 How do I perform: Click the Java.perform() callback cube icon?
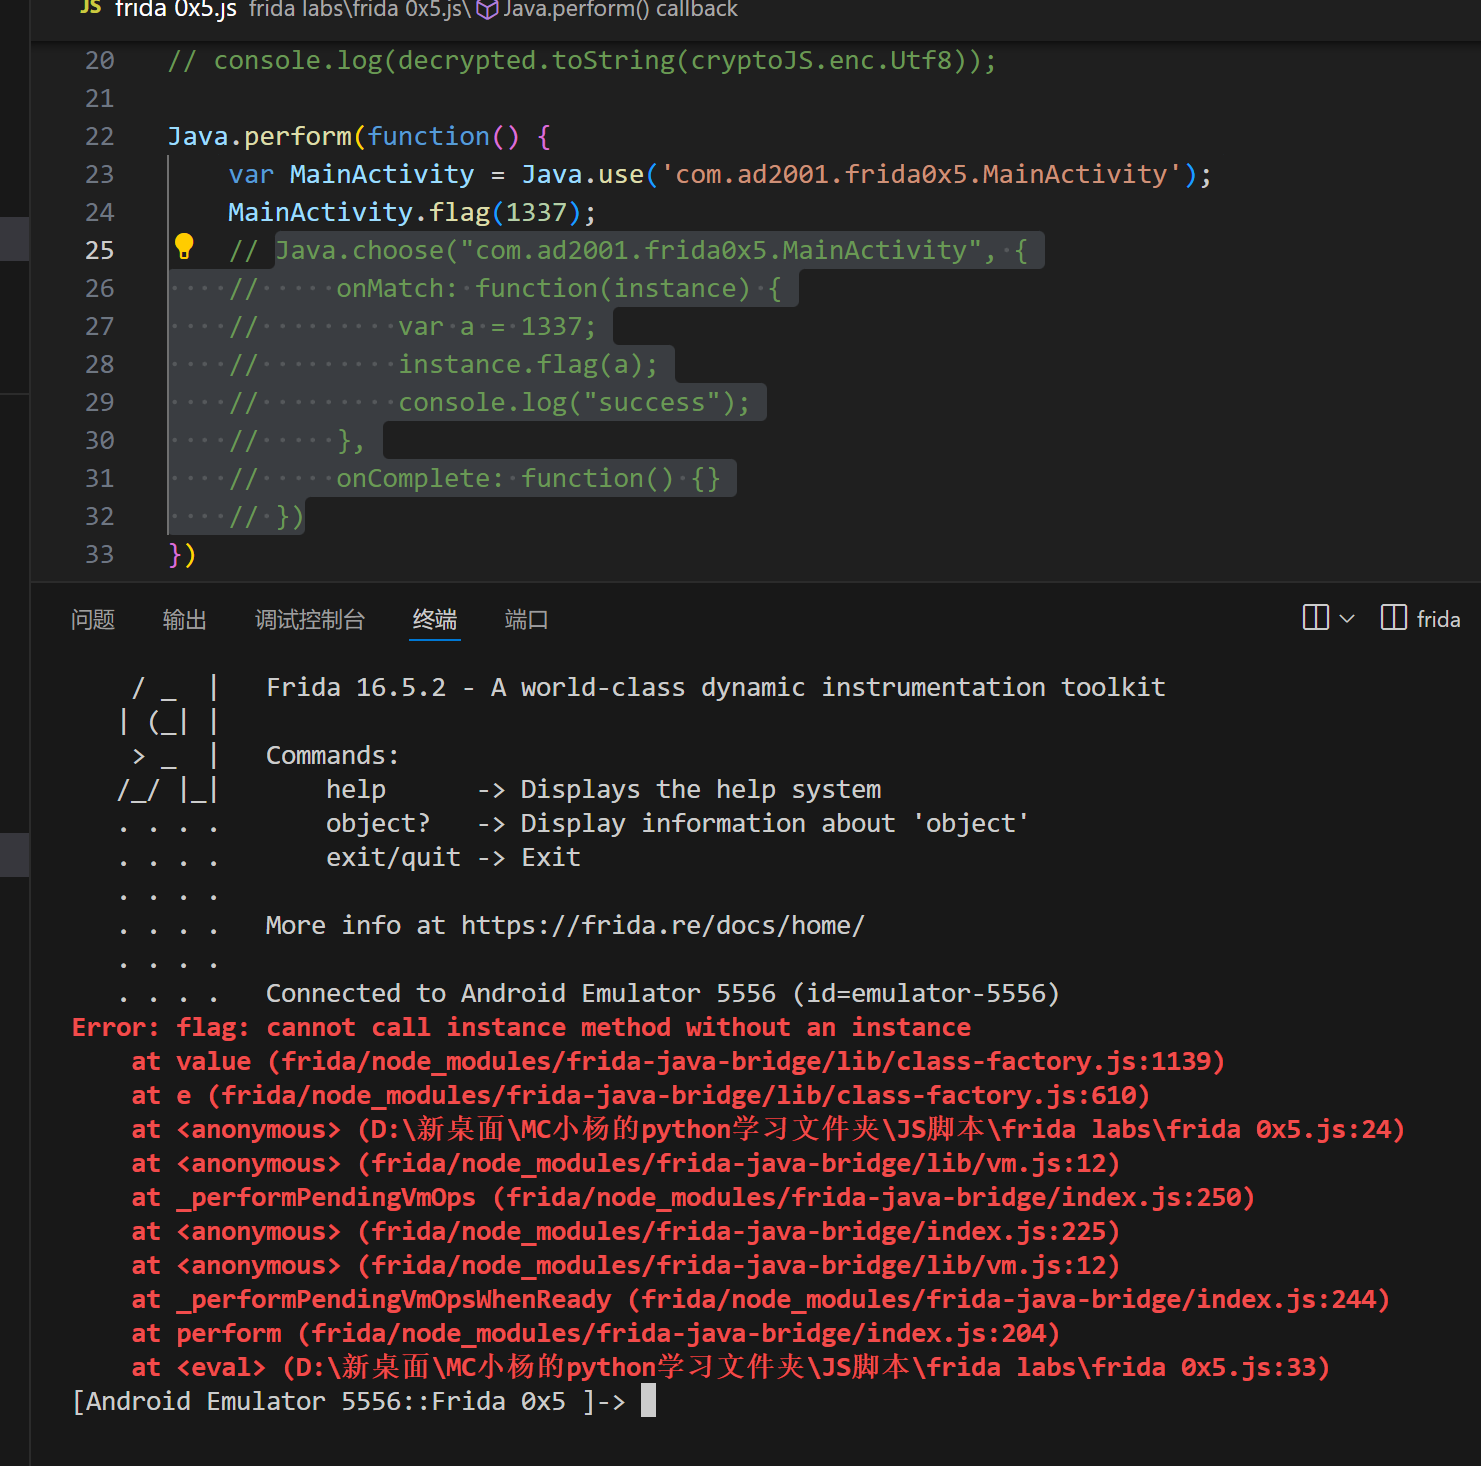[487, 10]
